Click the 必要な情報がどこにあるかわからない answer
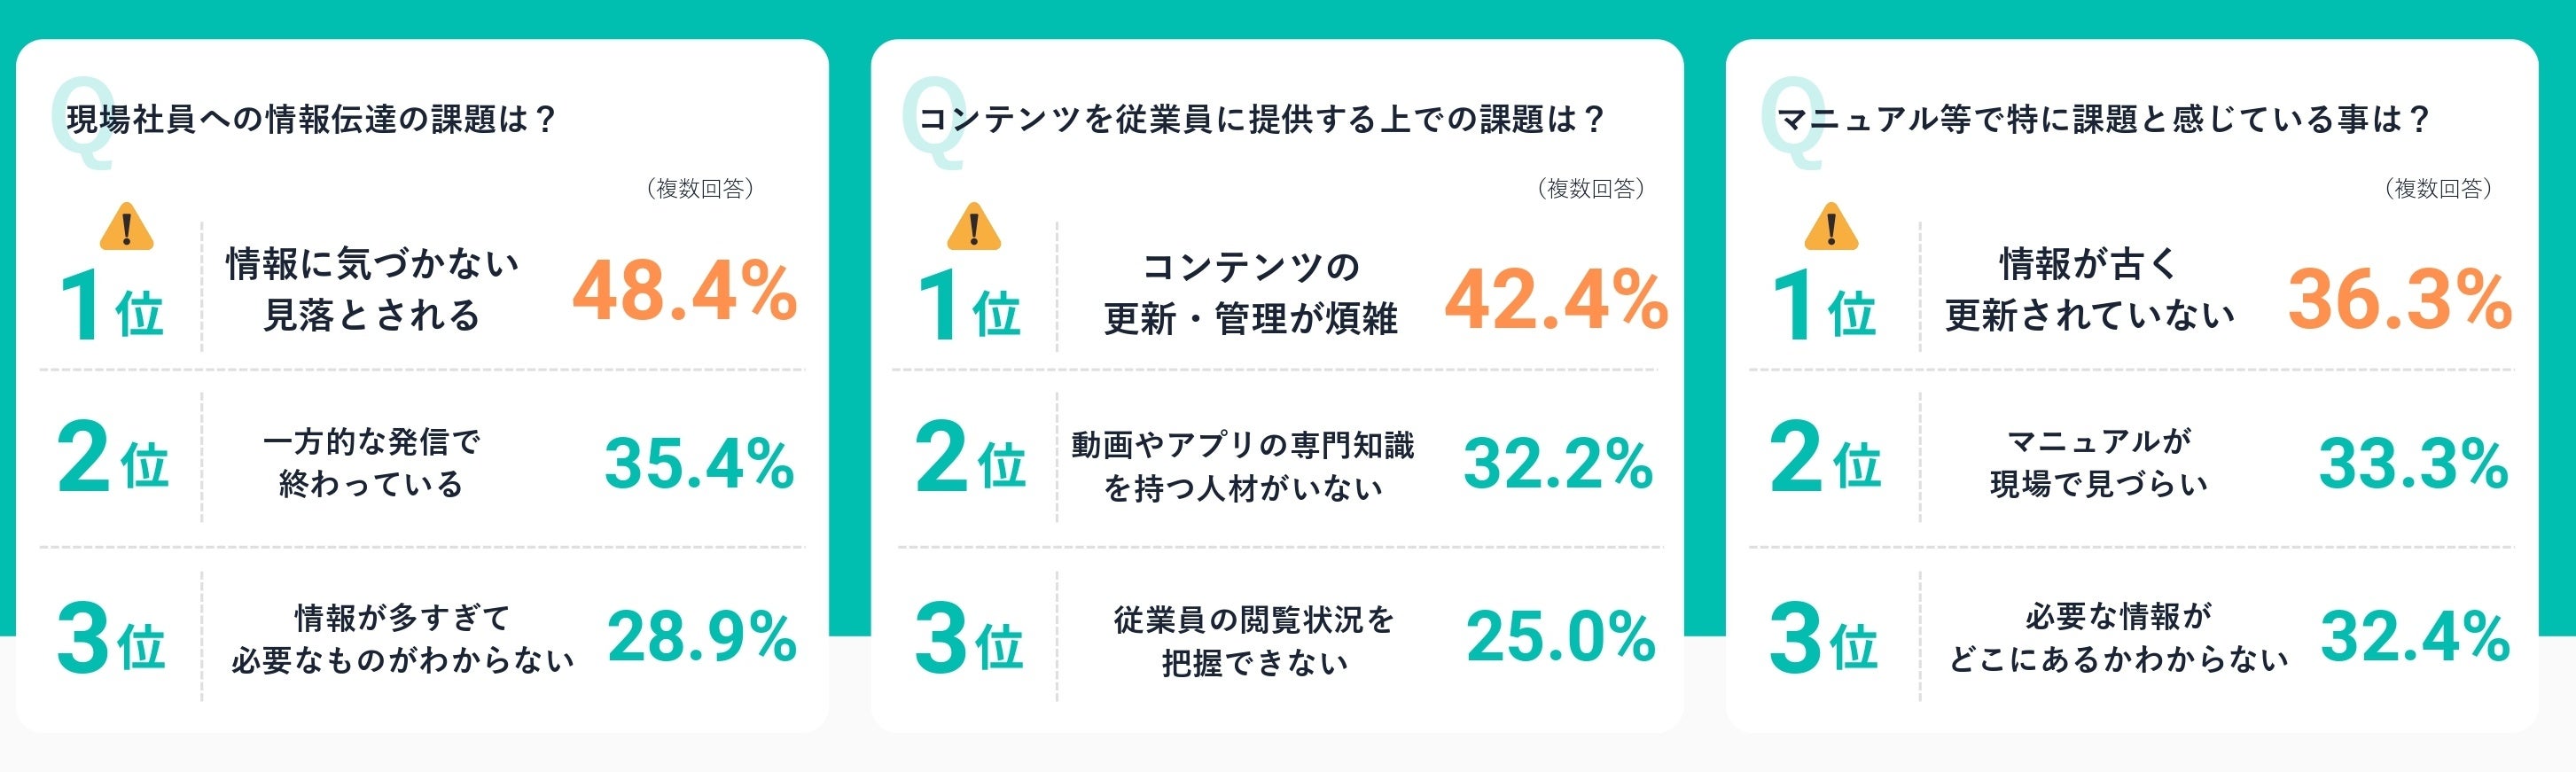The width and height of the screenshot is (2576, 772). (x=2118, y=638)
